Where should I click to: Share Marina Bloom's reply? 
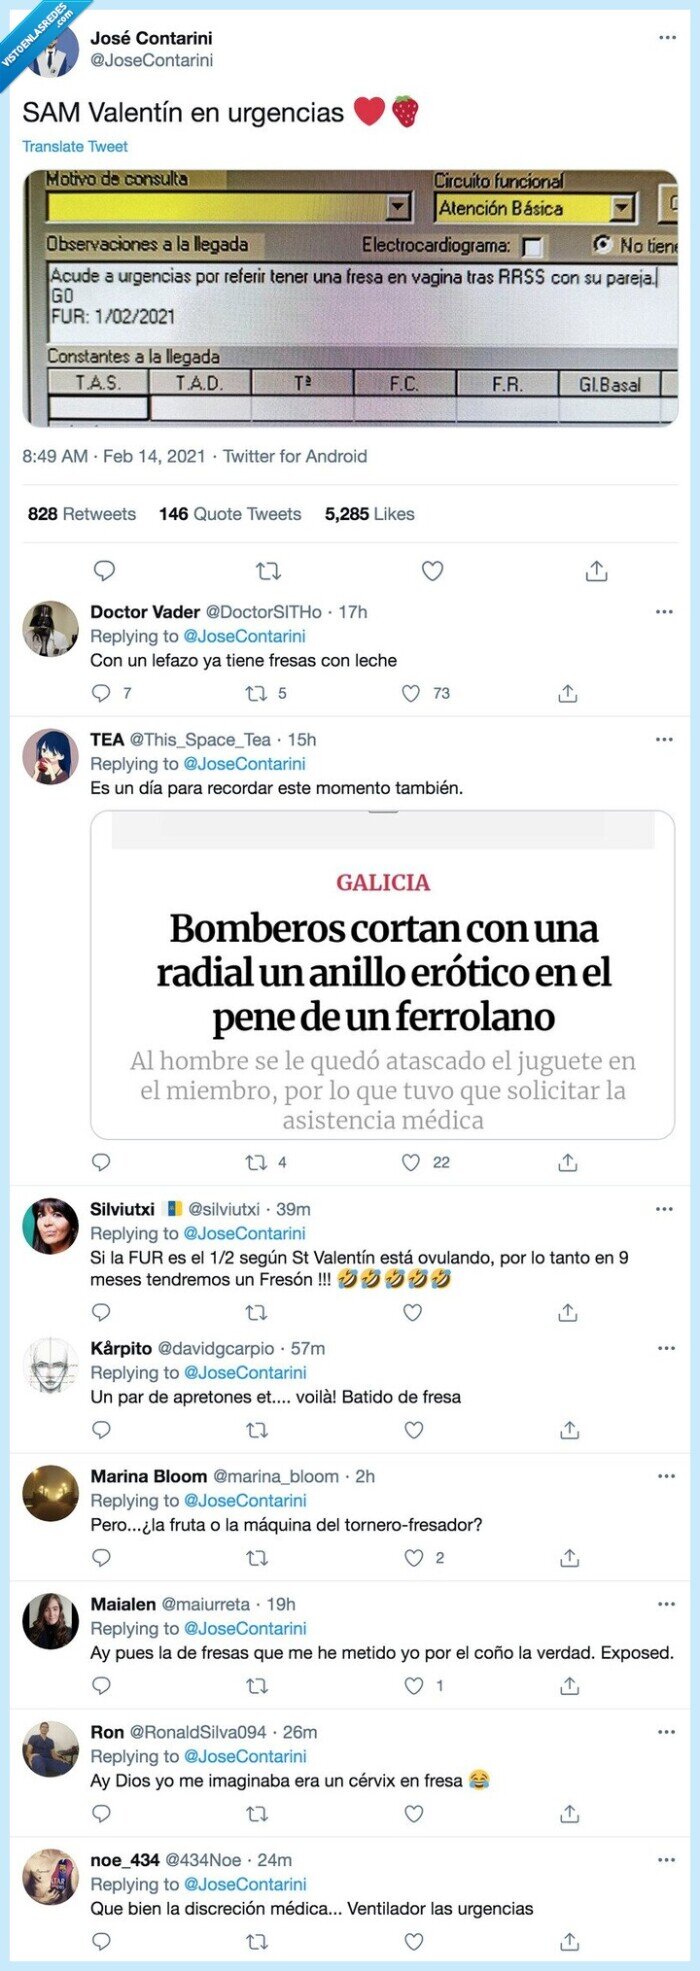click(x=569, y=1558)
